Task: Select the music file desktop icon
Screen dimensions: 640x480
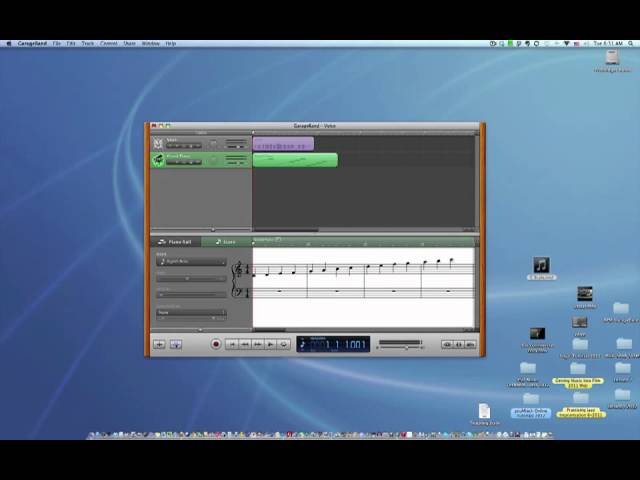Action: pyautogui.click(x=541, y=265)
